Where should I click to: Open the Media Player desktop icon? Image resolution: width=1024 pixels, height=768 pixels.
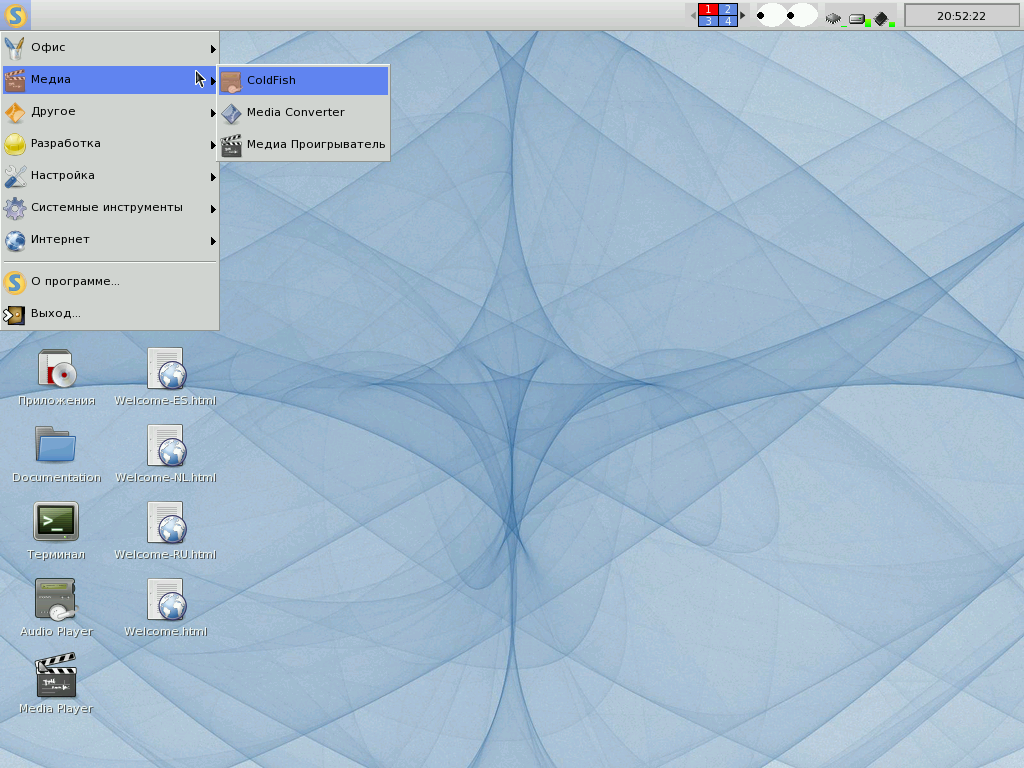[56, 676]
